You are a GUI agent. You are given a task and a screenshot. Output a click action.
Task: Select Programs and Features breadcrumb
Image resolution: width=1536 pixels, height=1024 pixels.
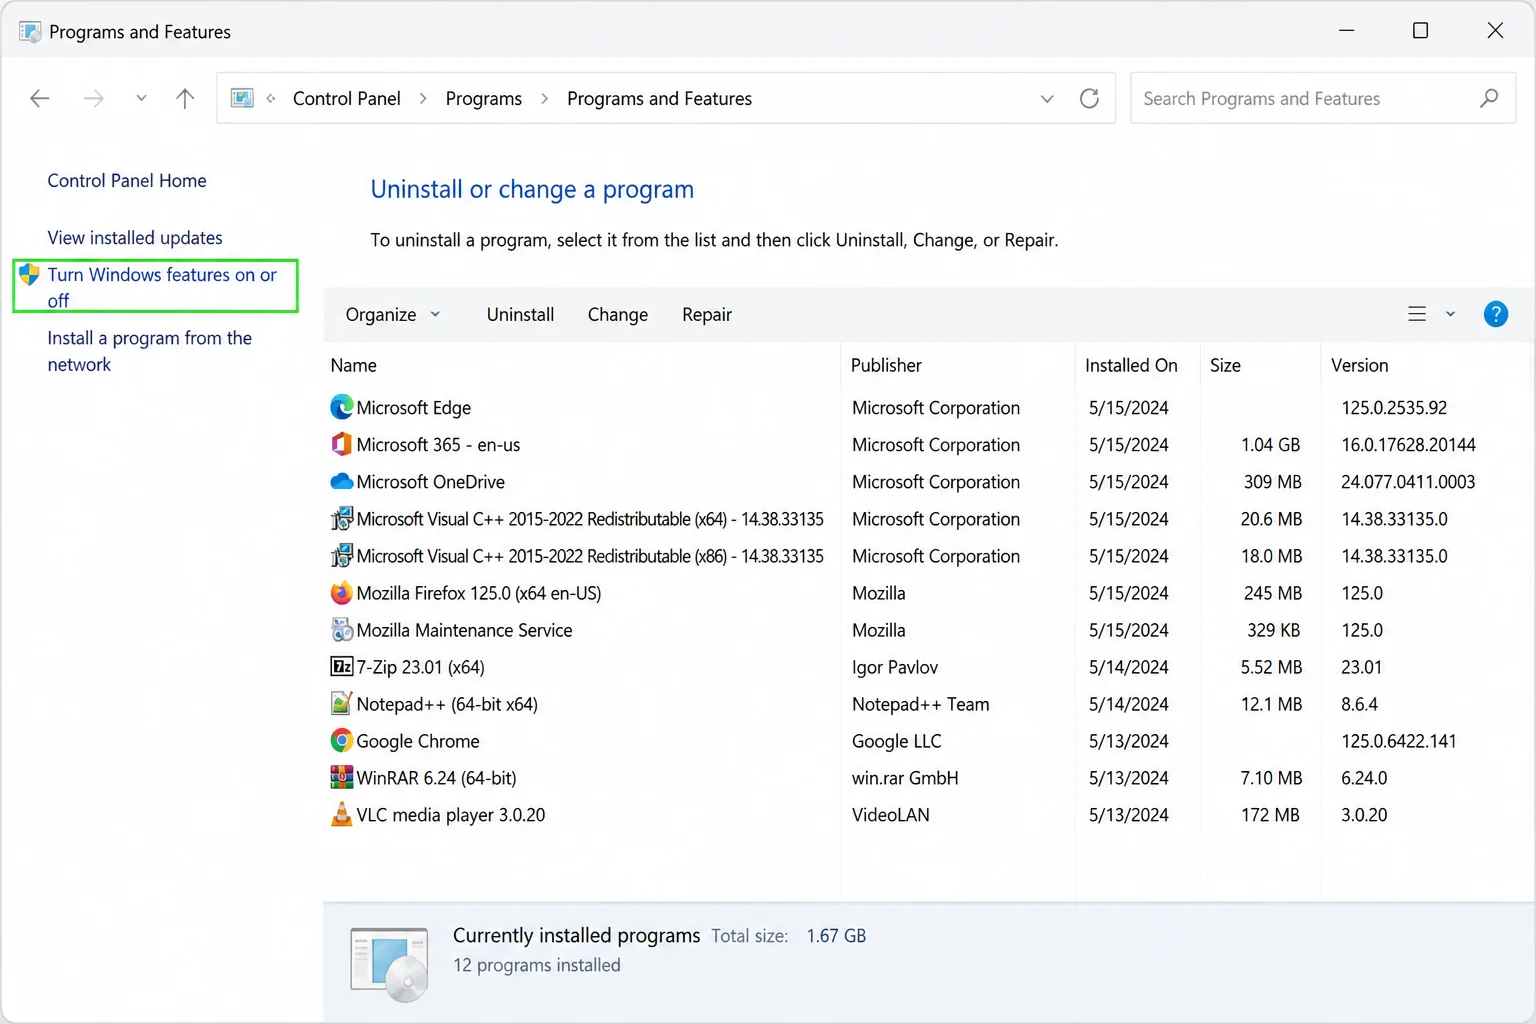[x=659, y=98]
